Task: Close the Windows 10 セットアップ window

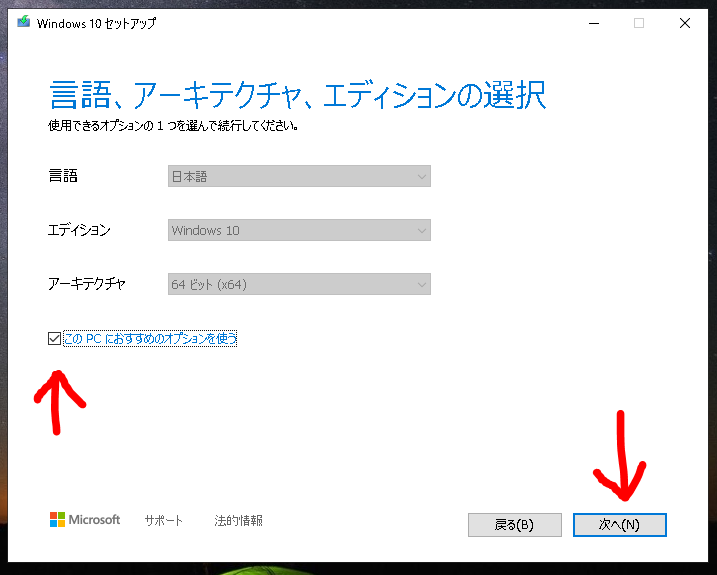Action: tap(685, 23)
